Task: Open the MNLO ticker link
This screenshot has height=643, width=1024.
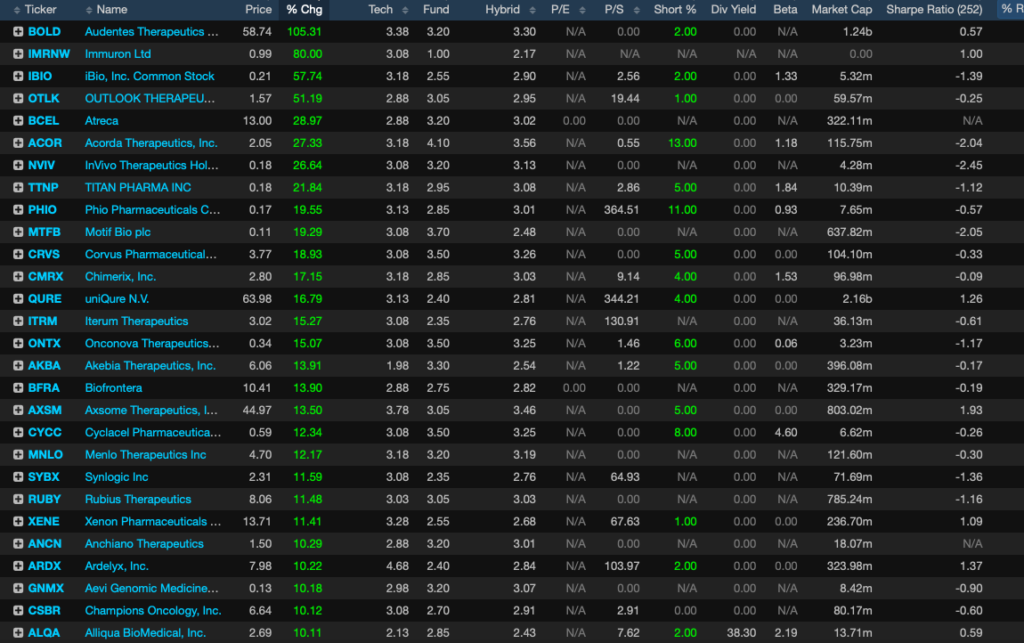Action: 45,454
